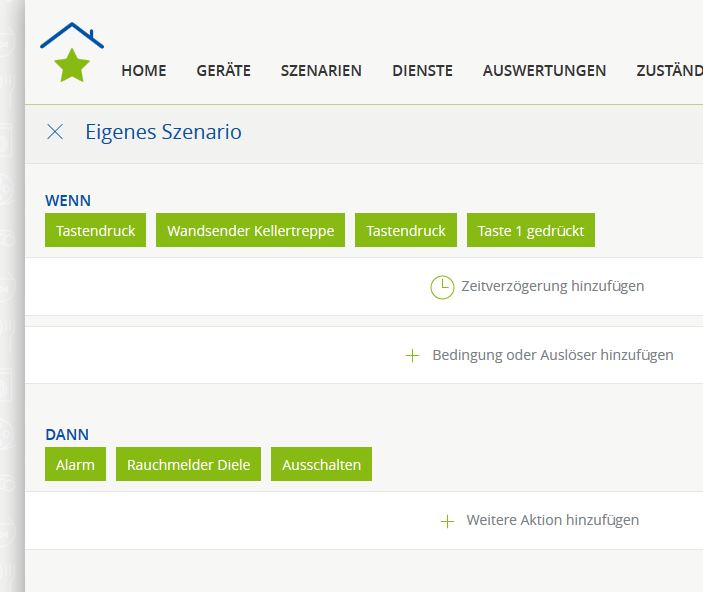Viewport: 703px width, 592px height.
Task: Close the Eigenes Szenario editor
Action: point(55,132)
